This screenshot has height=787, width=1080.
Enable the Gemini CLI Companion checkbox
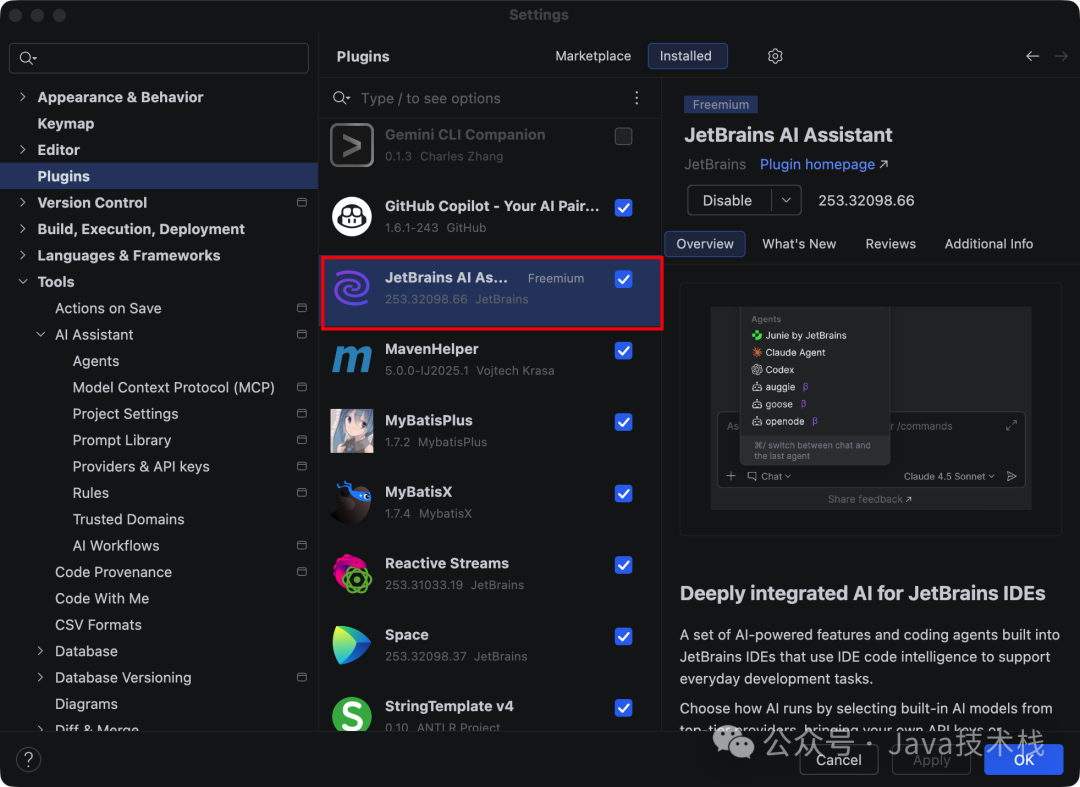click(x=623, y=136)
